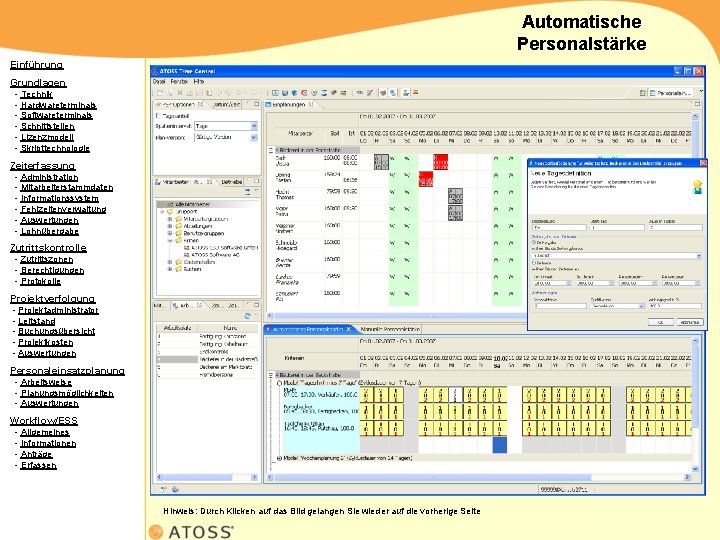Viewport: 720px width, 540px height.
Task: Click the scroll-up arrow of the Einplanungen grid
Action: [695, 117]
